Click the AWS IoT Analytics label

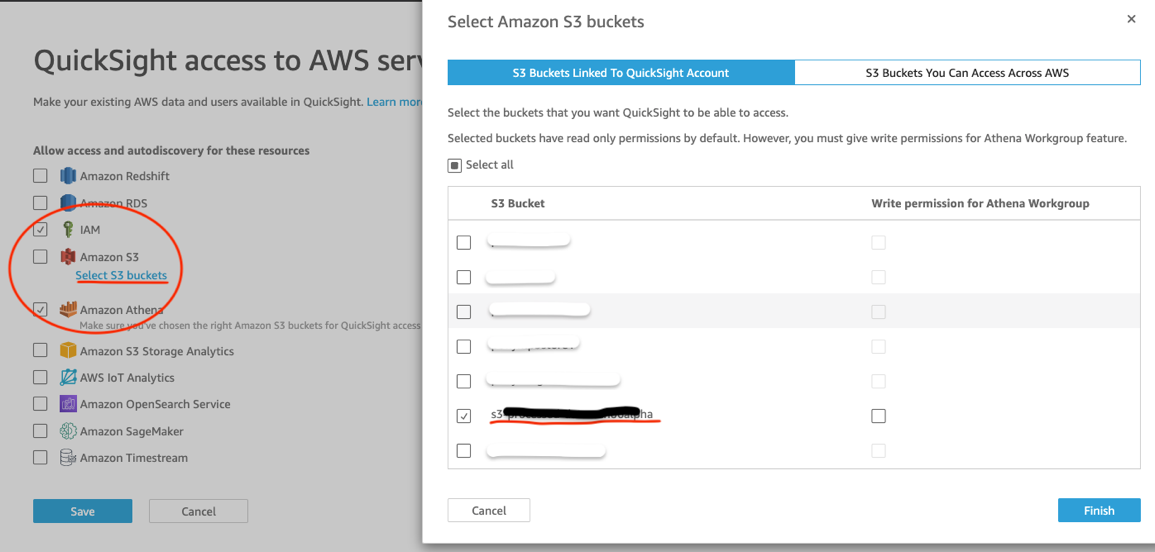127,377
